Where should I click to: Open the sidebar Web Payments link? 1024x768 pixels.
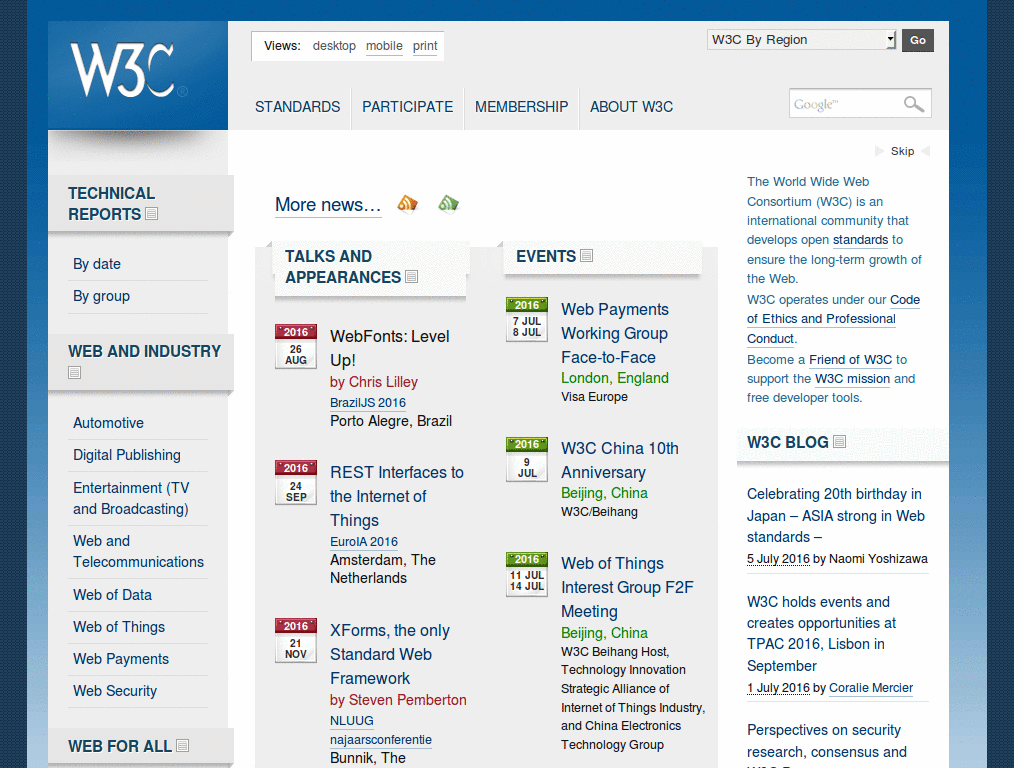(x=121, y=659)
